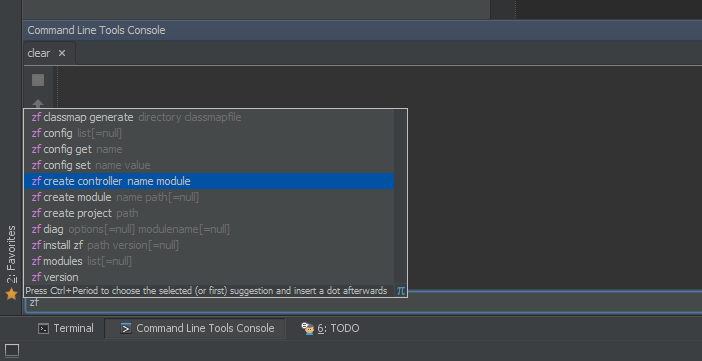Click the TODO tab icon
This screenshot has width=702, height=361.
tap(308, 329)
